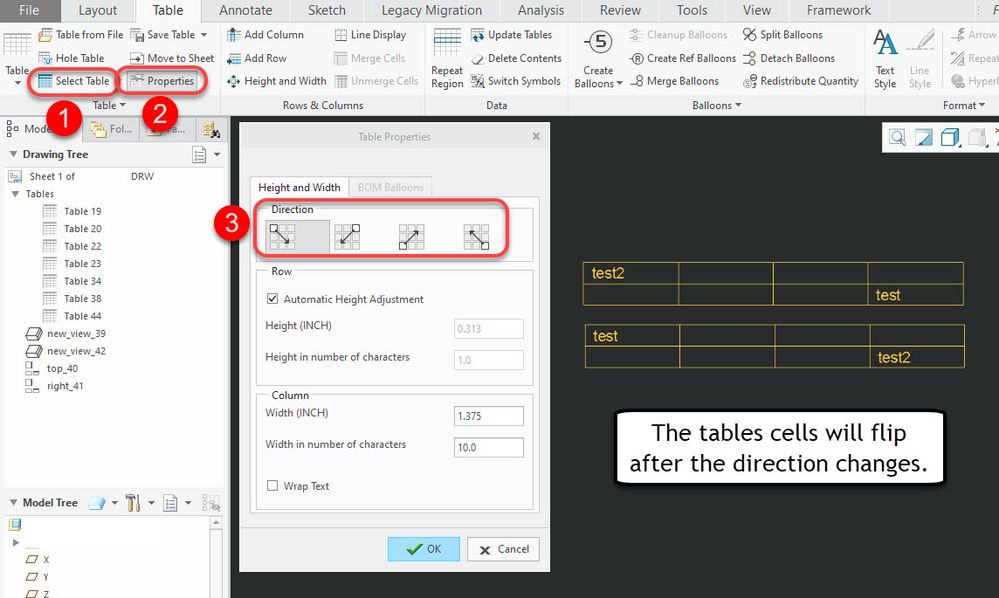Open the Hole Table tool
The width and height of the screenshot is (999, 598).
pos(71,58)
